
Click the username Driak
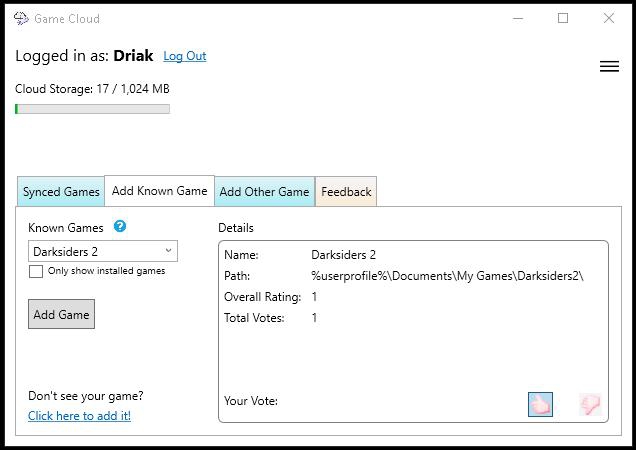[133, 56]
